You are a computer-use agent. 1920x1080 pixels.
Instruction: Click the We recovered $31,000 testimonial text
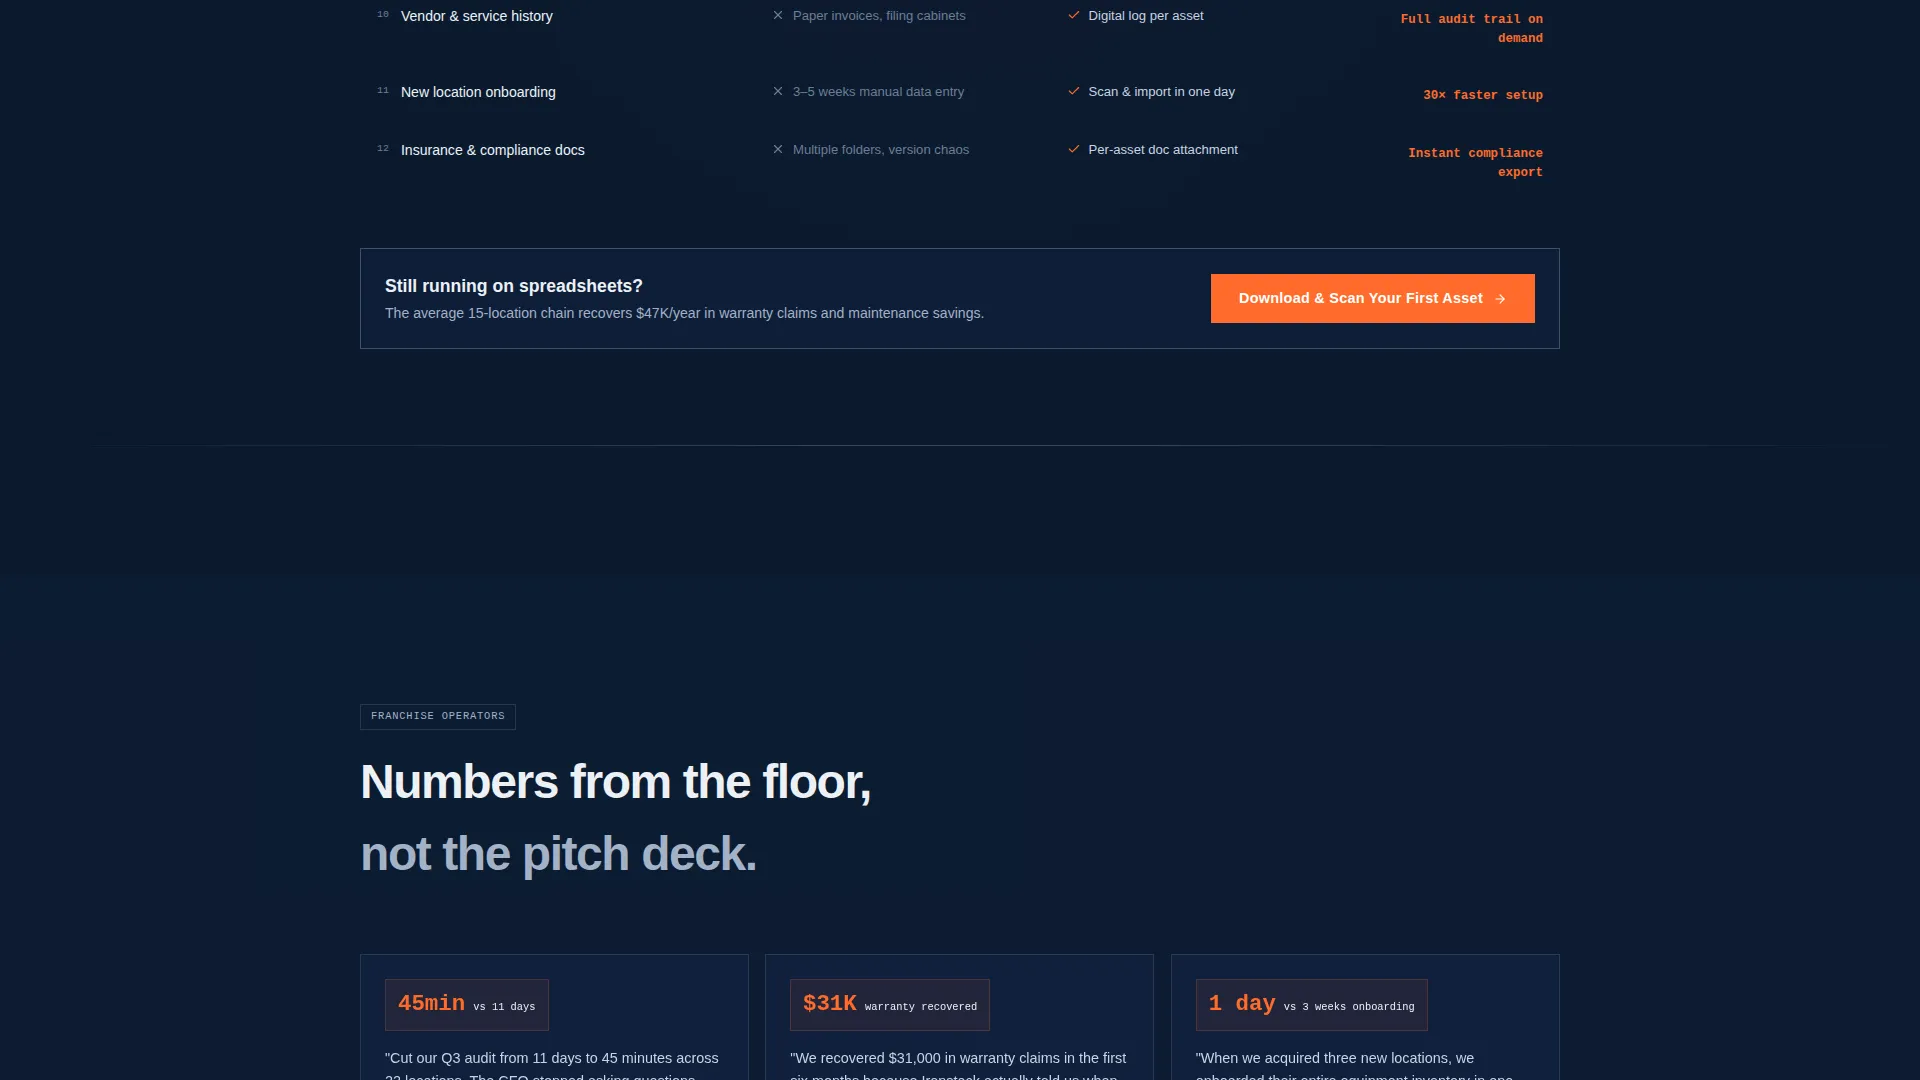tap(958, 1065)
